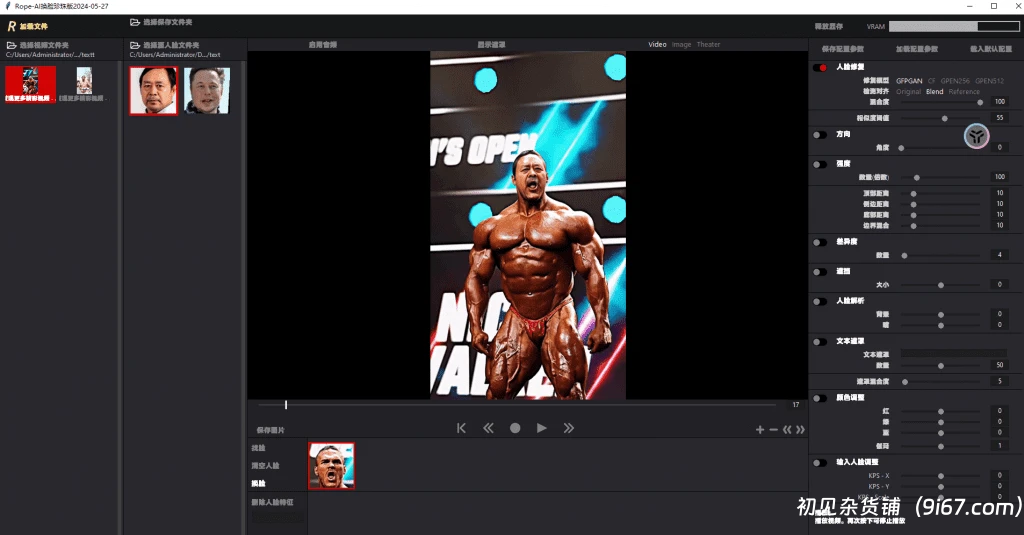Open the select save folder icon
Screen dimensions: 1024x535
point(135,22)
